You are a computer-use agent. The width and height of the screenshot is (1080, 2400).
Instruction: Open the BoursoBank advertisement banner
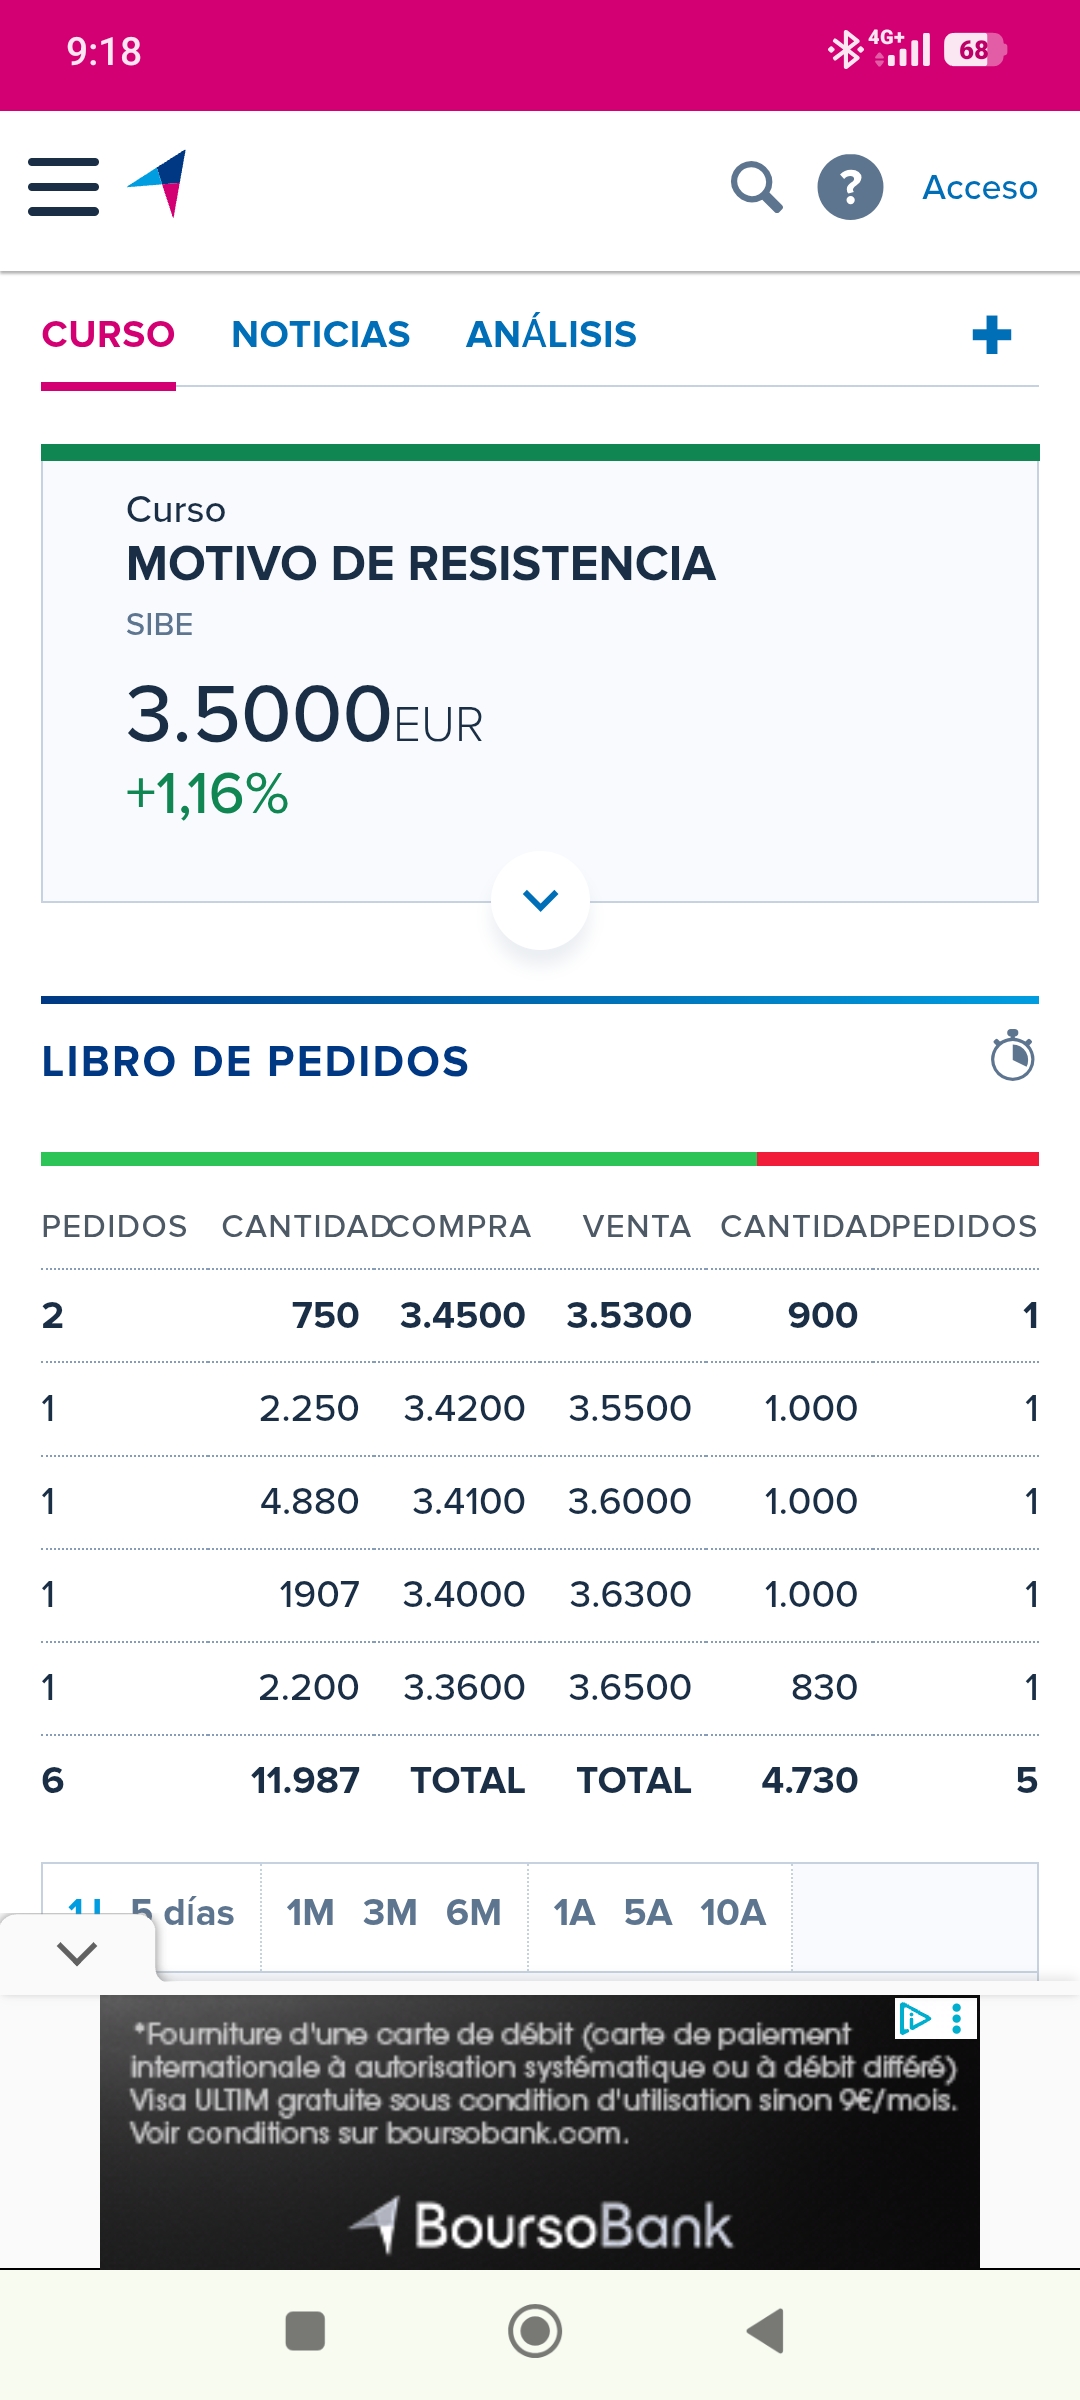coord(540,2132)
